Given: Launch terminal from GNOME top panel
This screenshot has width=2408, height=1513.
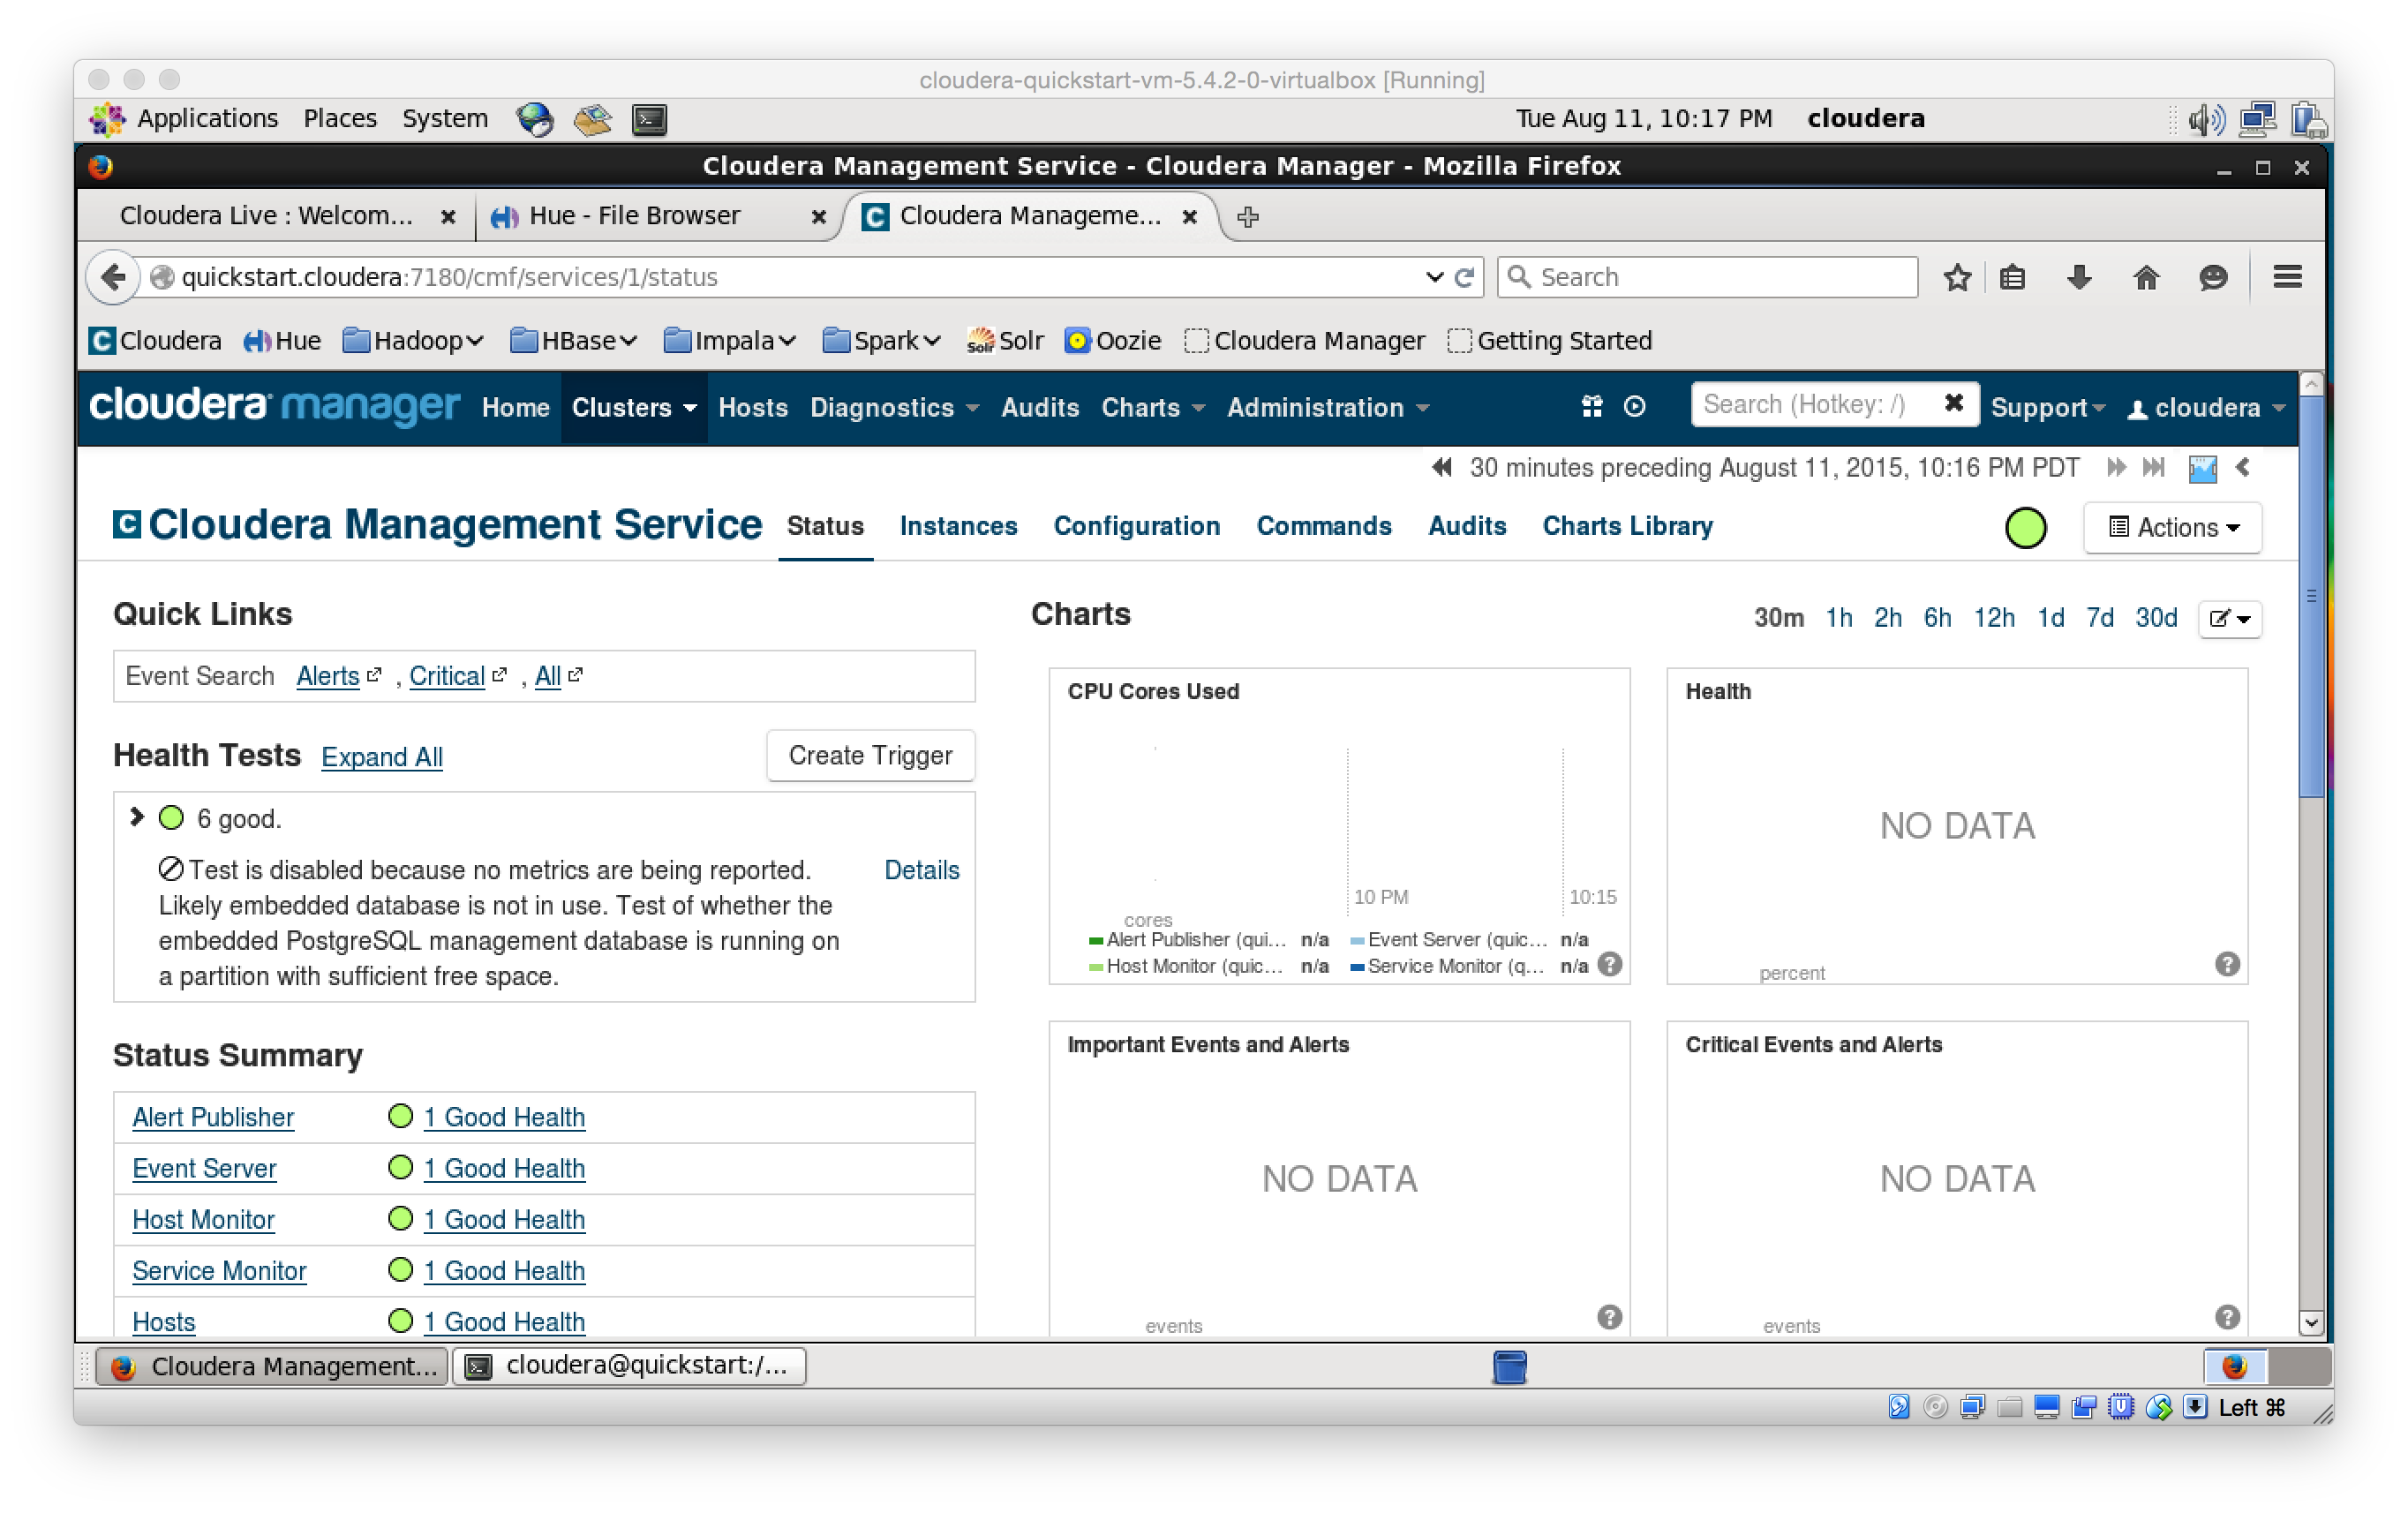Looking at the screenshot, I should pos(649,119).
